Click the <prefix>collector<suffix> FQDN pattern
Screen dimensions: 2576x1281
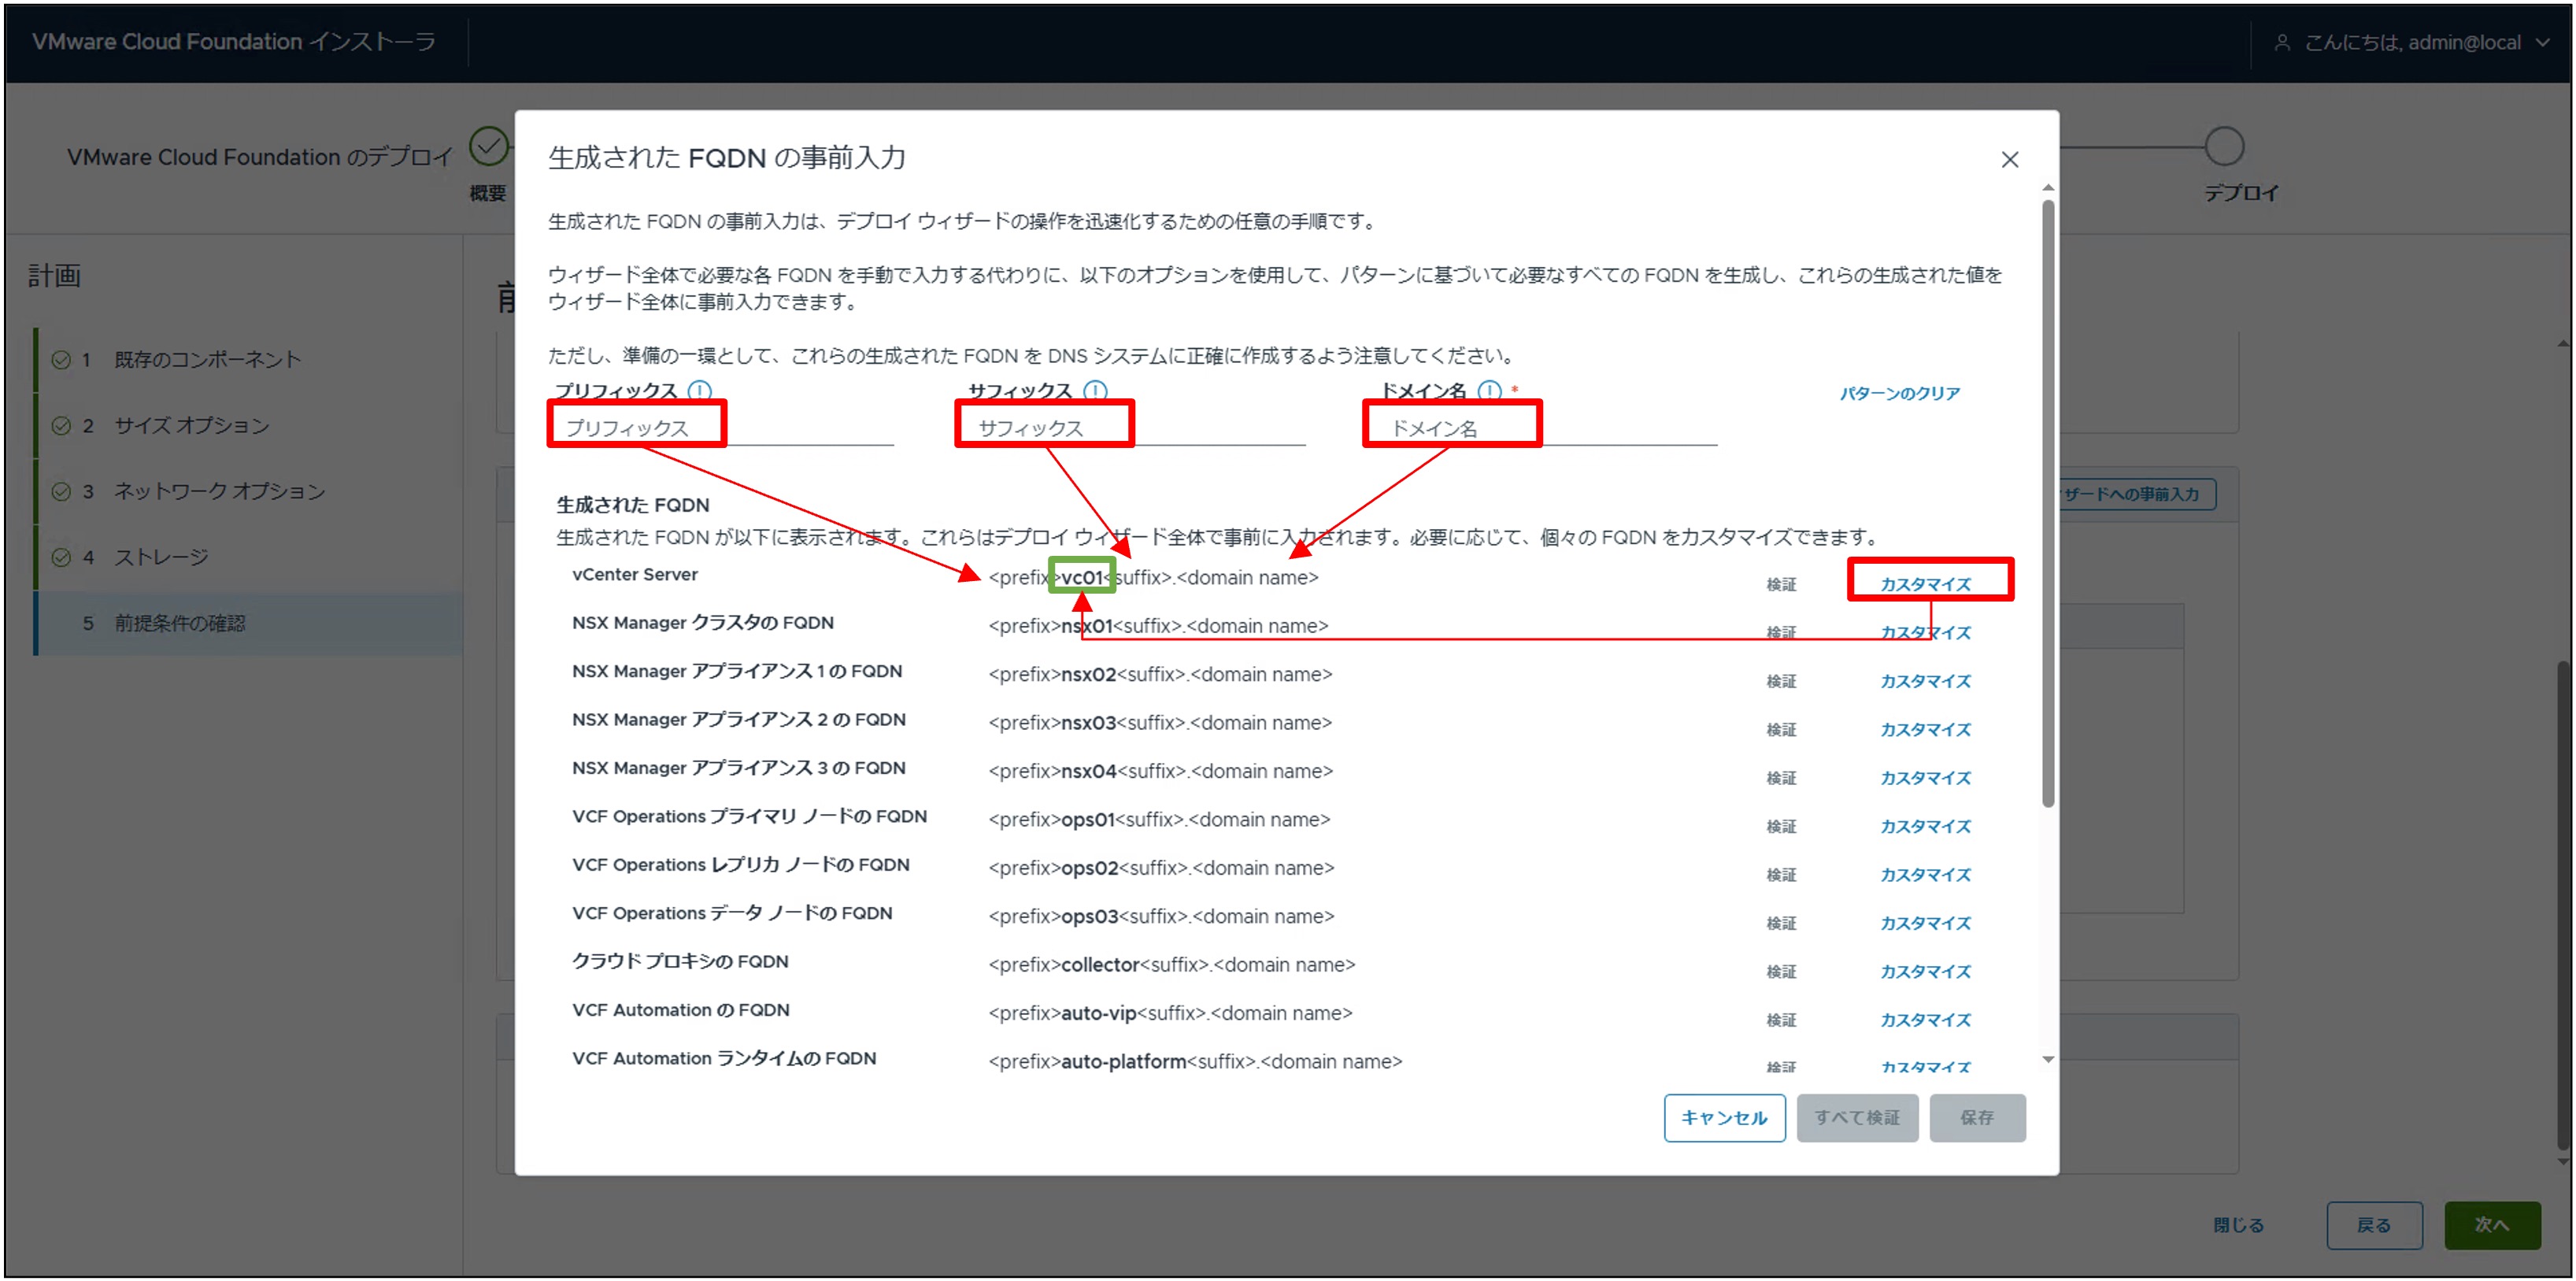[1171, 965]
